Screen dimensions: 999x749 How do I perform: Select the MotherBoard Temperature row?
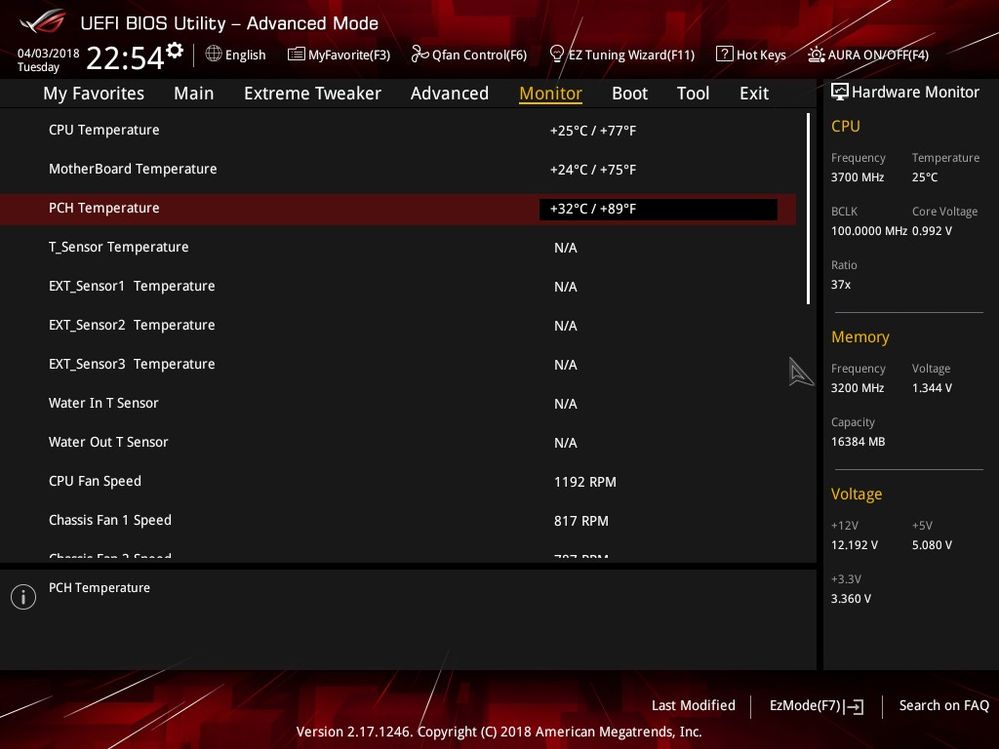398,169
